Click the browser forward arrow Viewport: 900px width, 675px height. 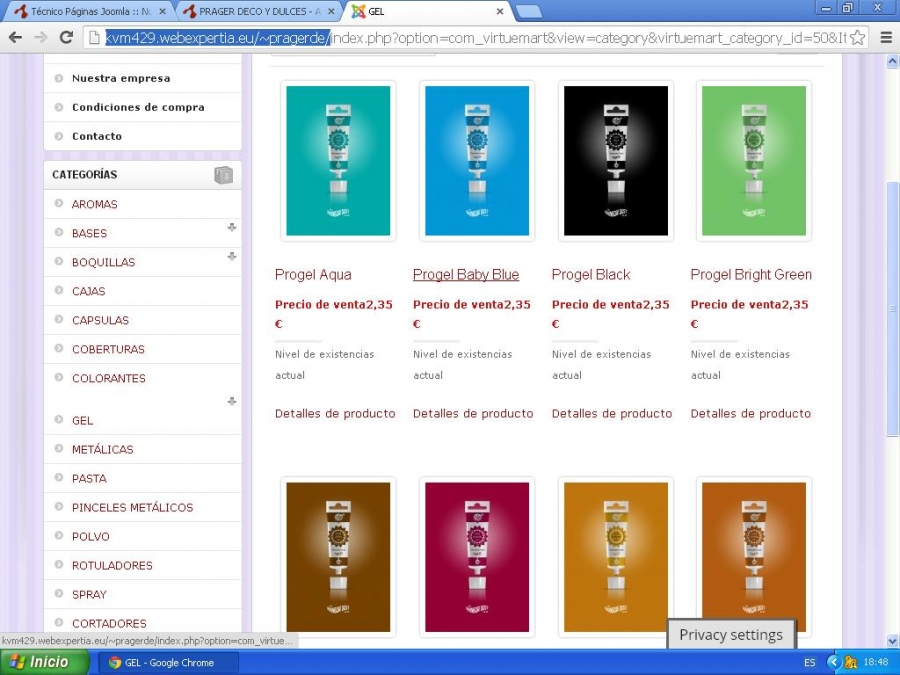[41, 38]
